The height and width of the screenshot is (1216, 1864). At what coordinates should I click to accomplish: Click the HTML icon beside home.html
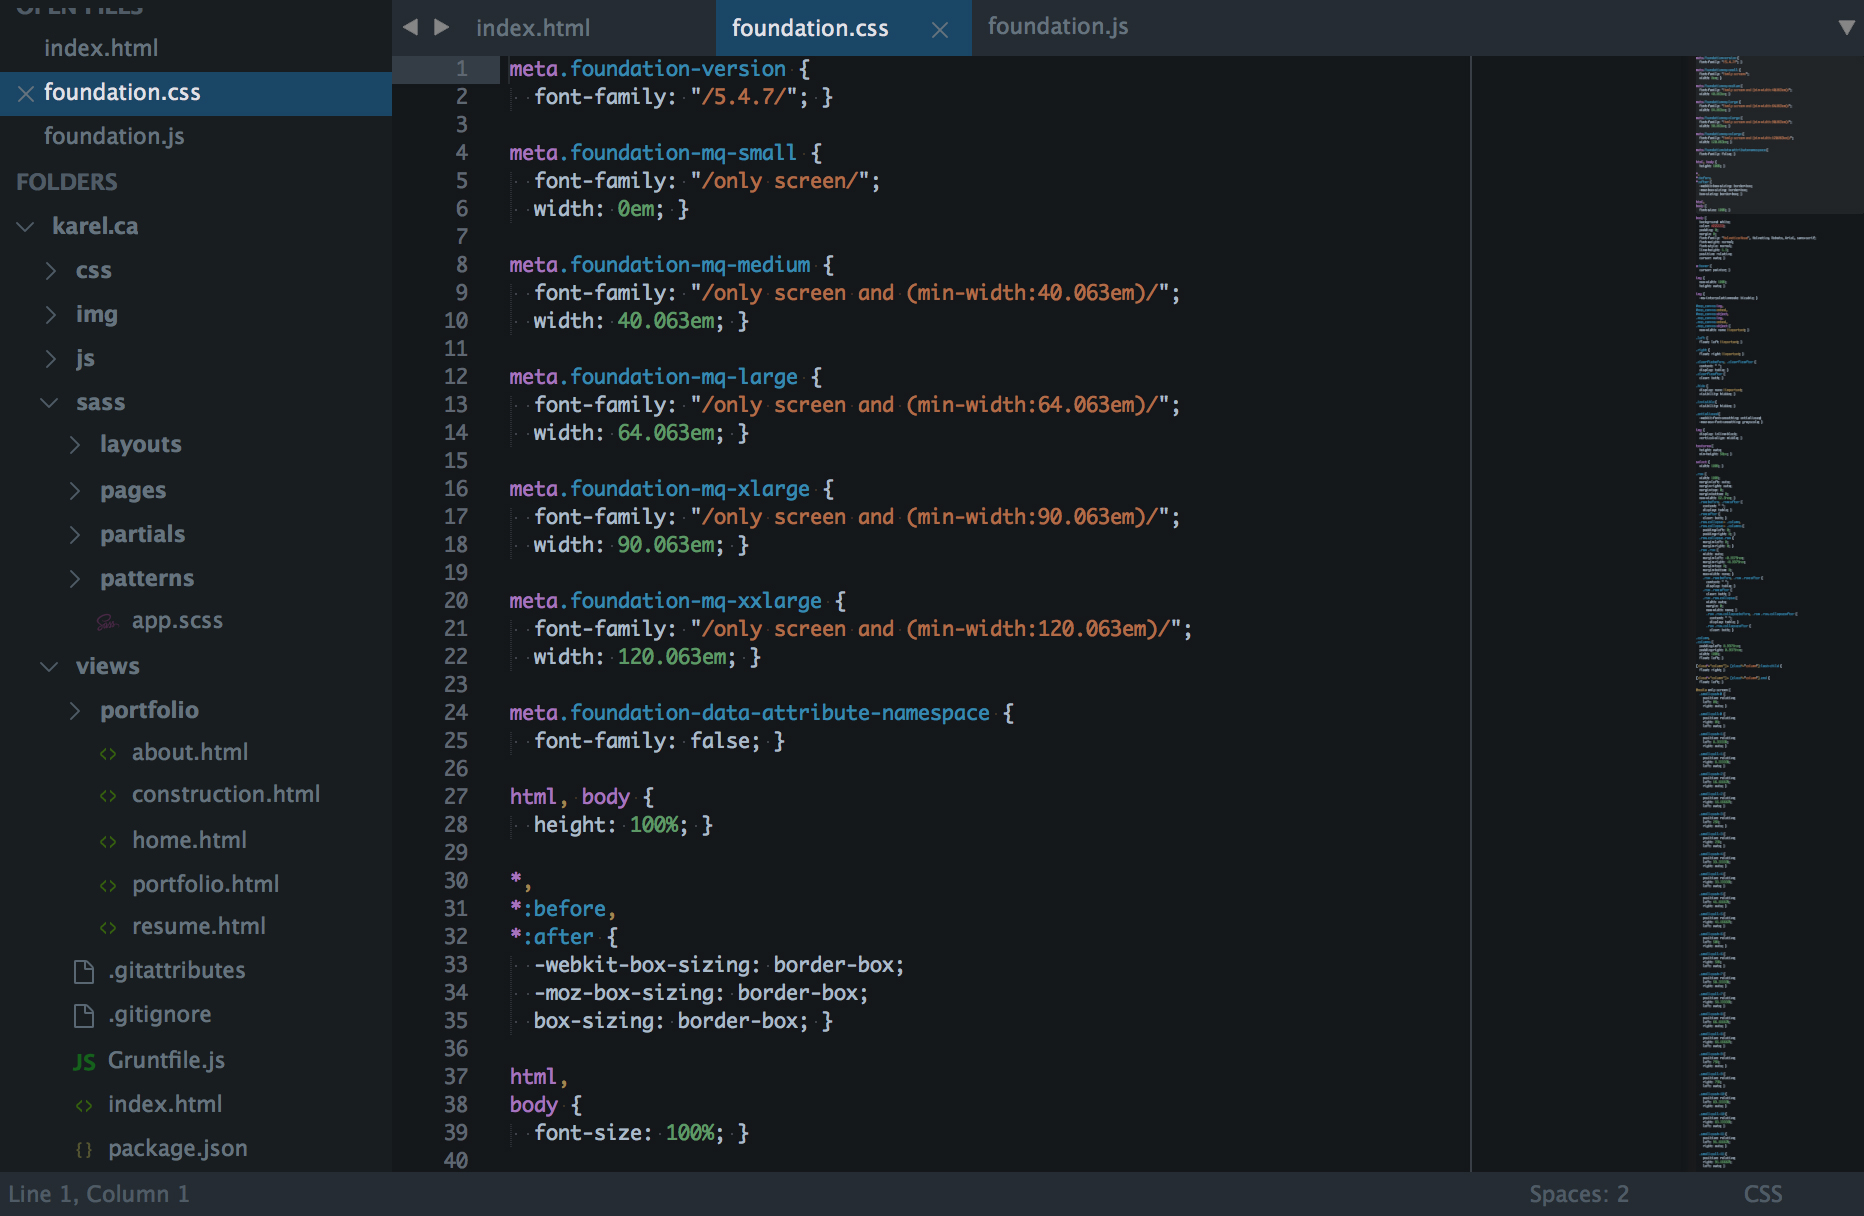point(108,842)
